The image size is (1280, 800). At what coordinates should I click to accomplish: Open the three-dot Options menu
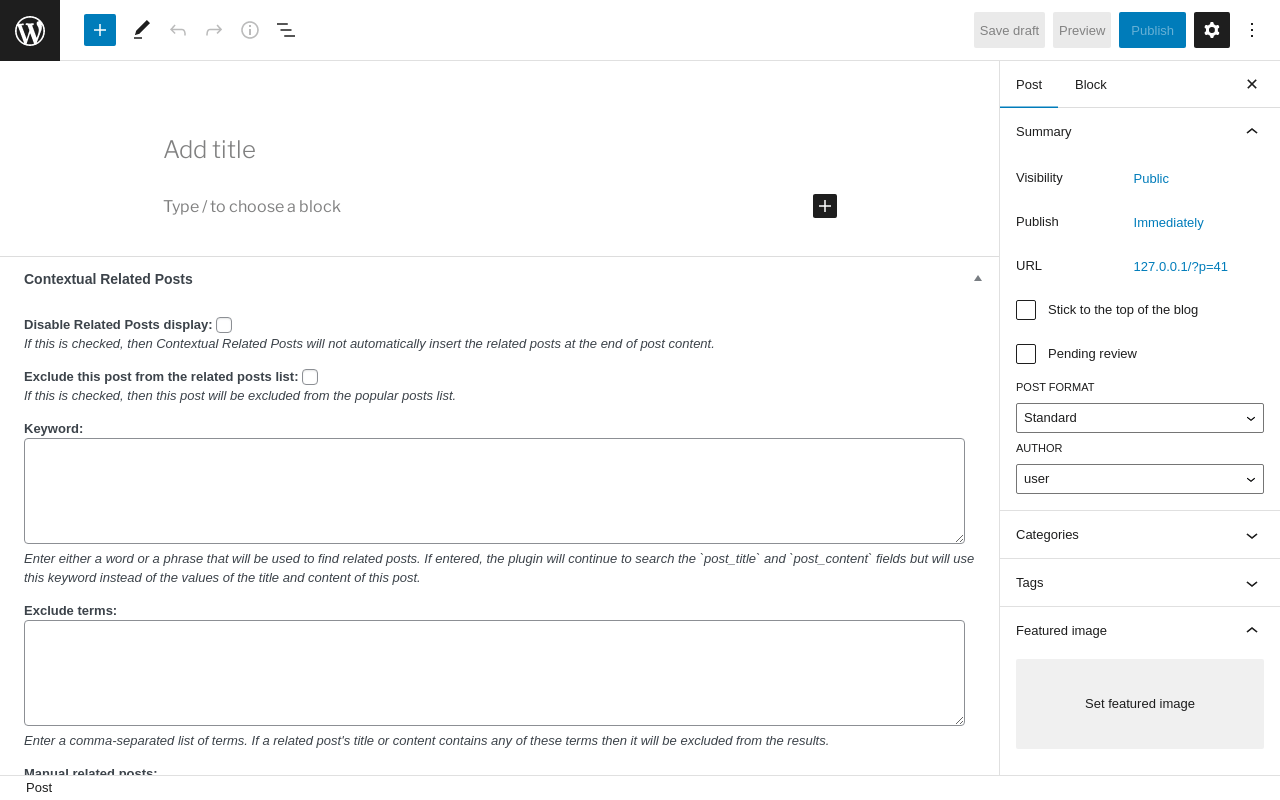click(1252, 30)
